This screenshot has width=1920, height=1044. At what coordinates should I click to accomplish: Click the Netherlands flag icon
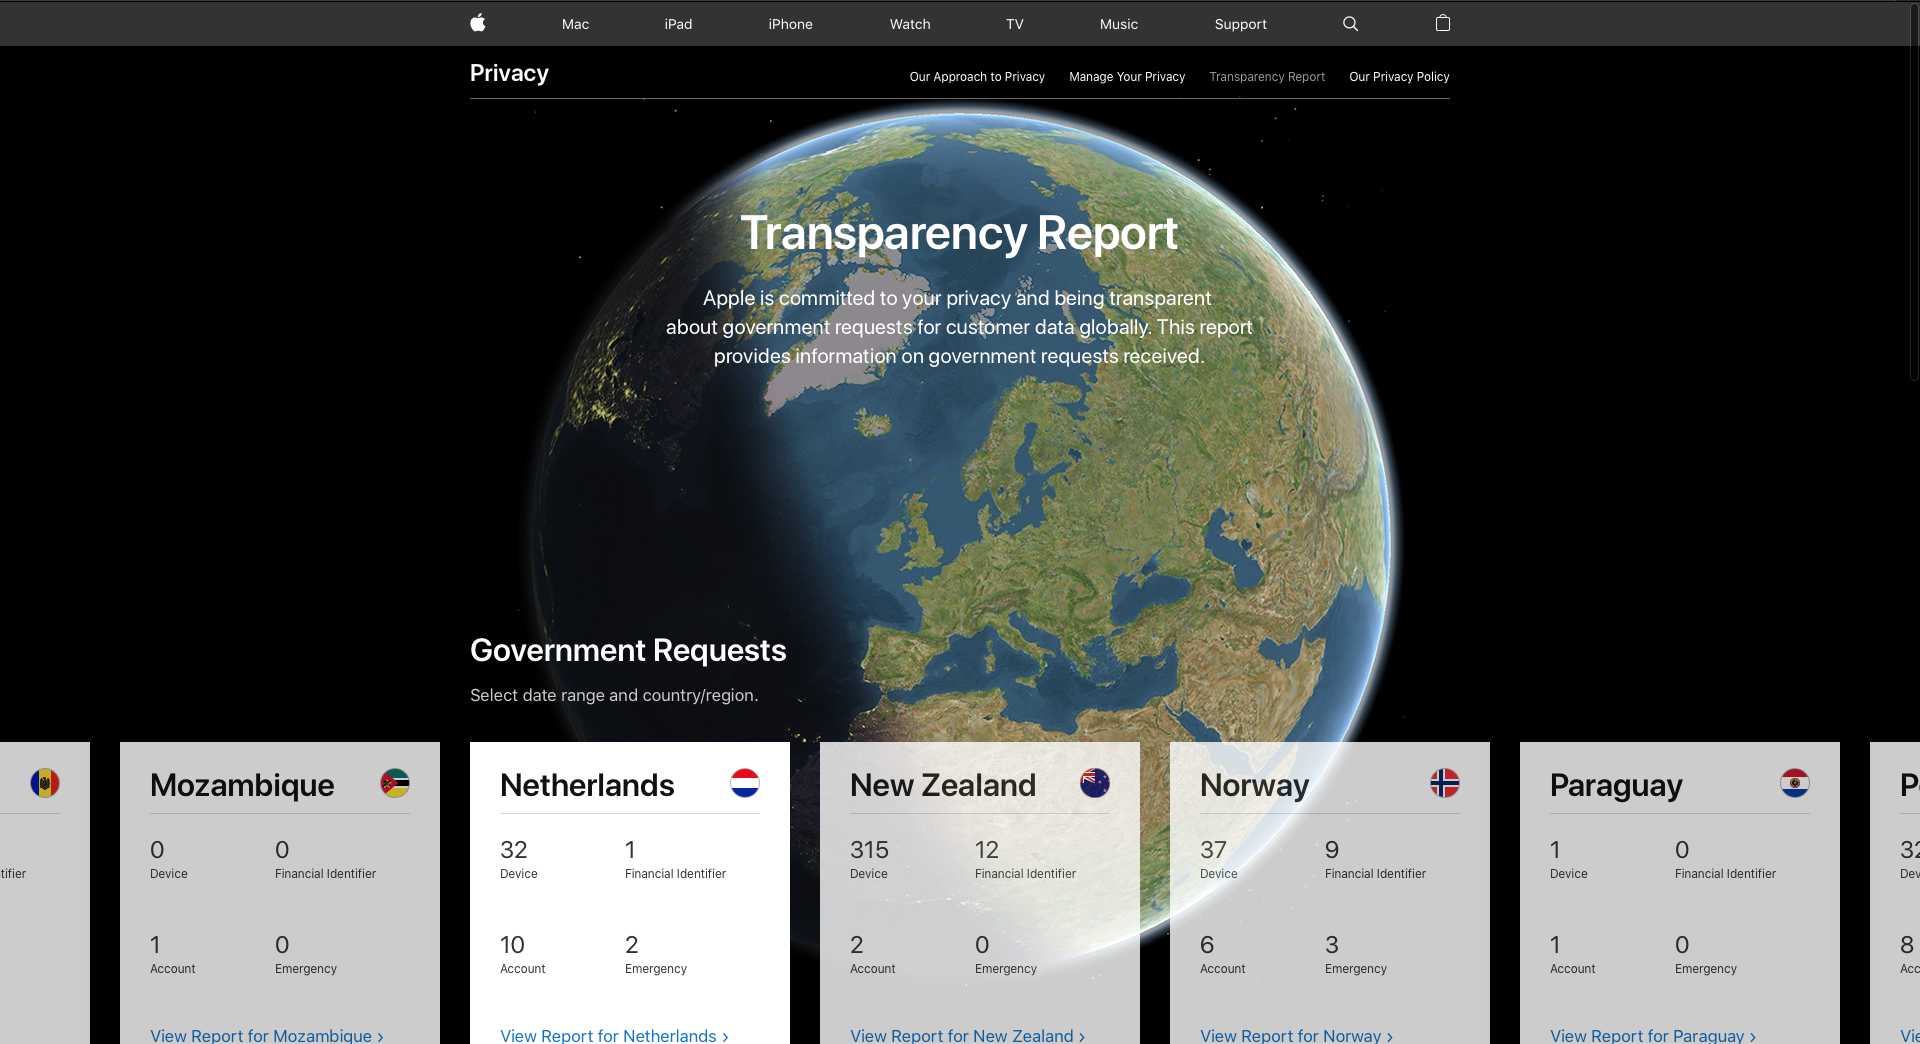click(745, 783)
